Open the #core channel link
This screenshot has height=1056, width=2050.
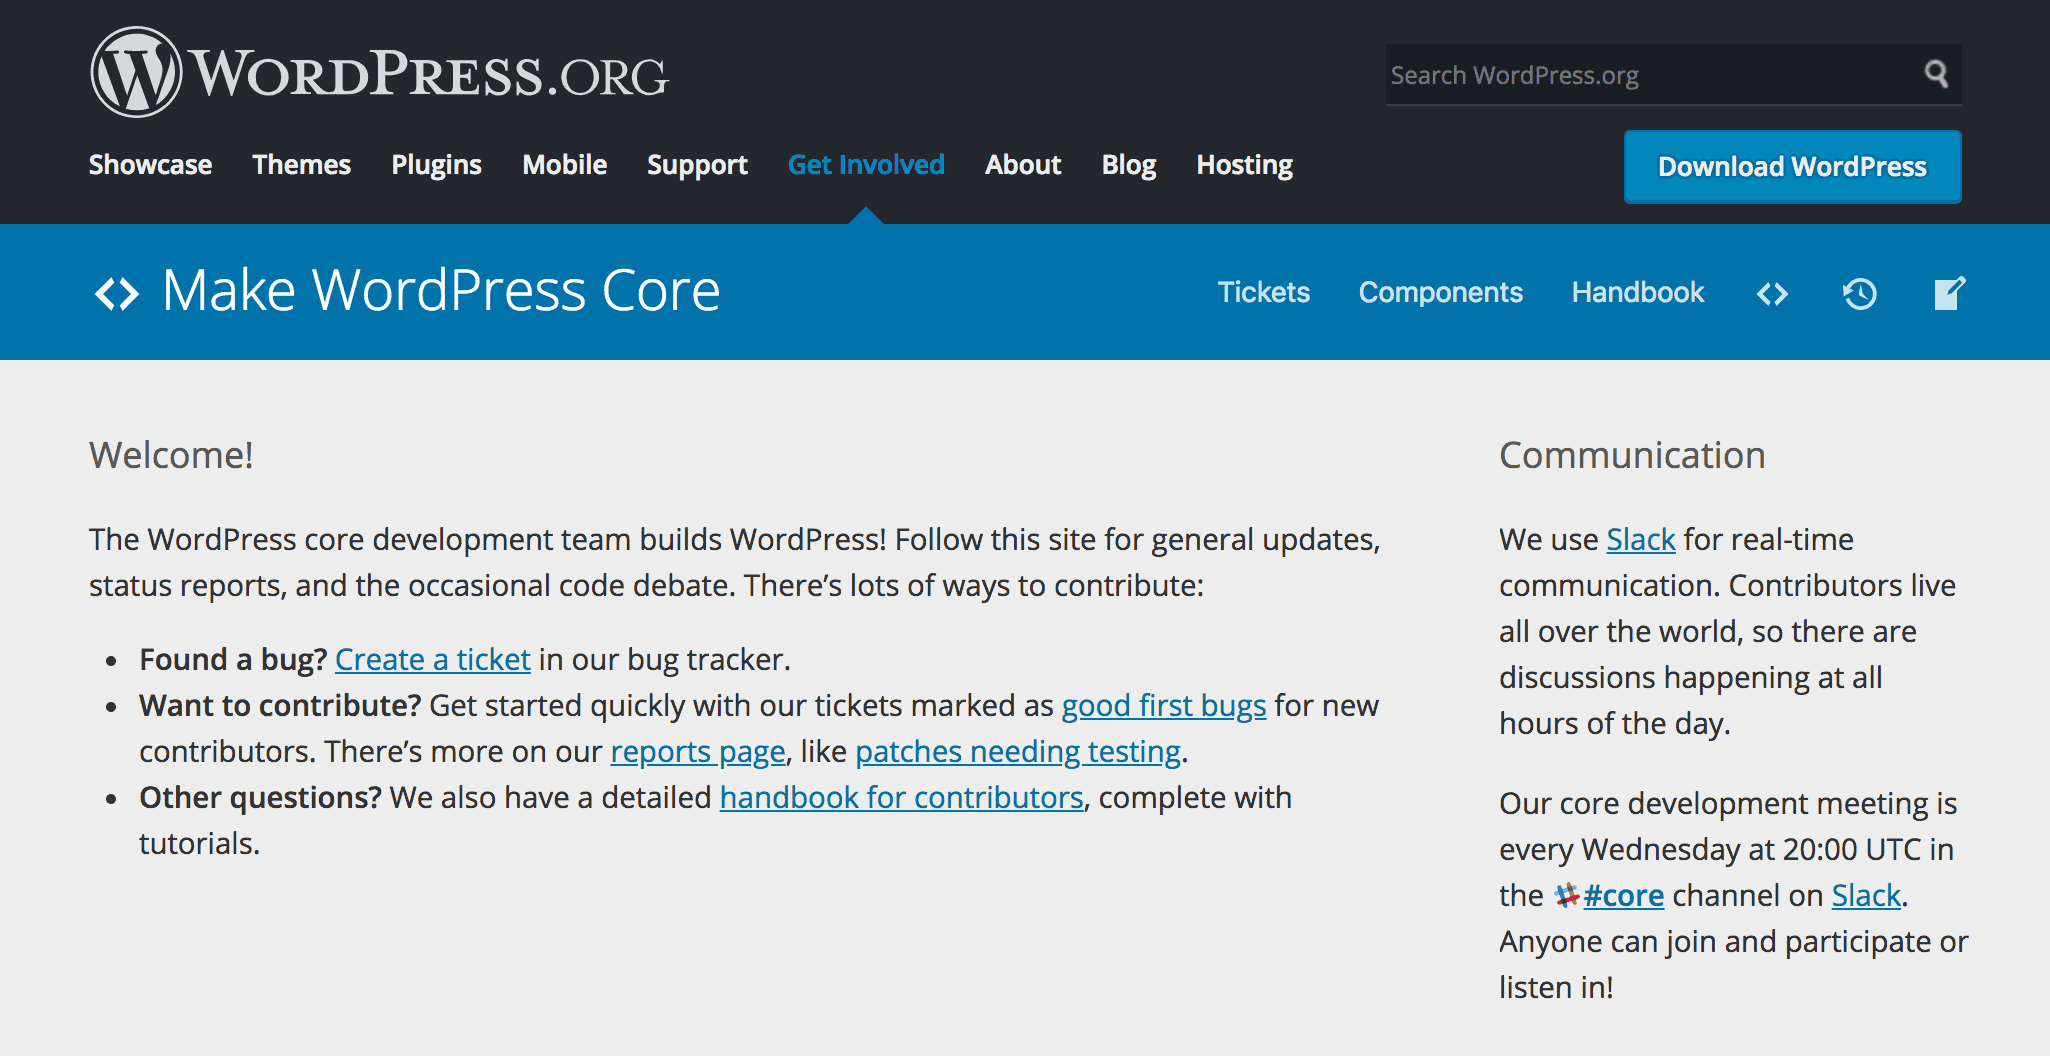1623,895
